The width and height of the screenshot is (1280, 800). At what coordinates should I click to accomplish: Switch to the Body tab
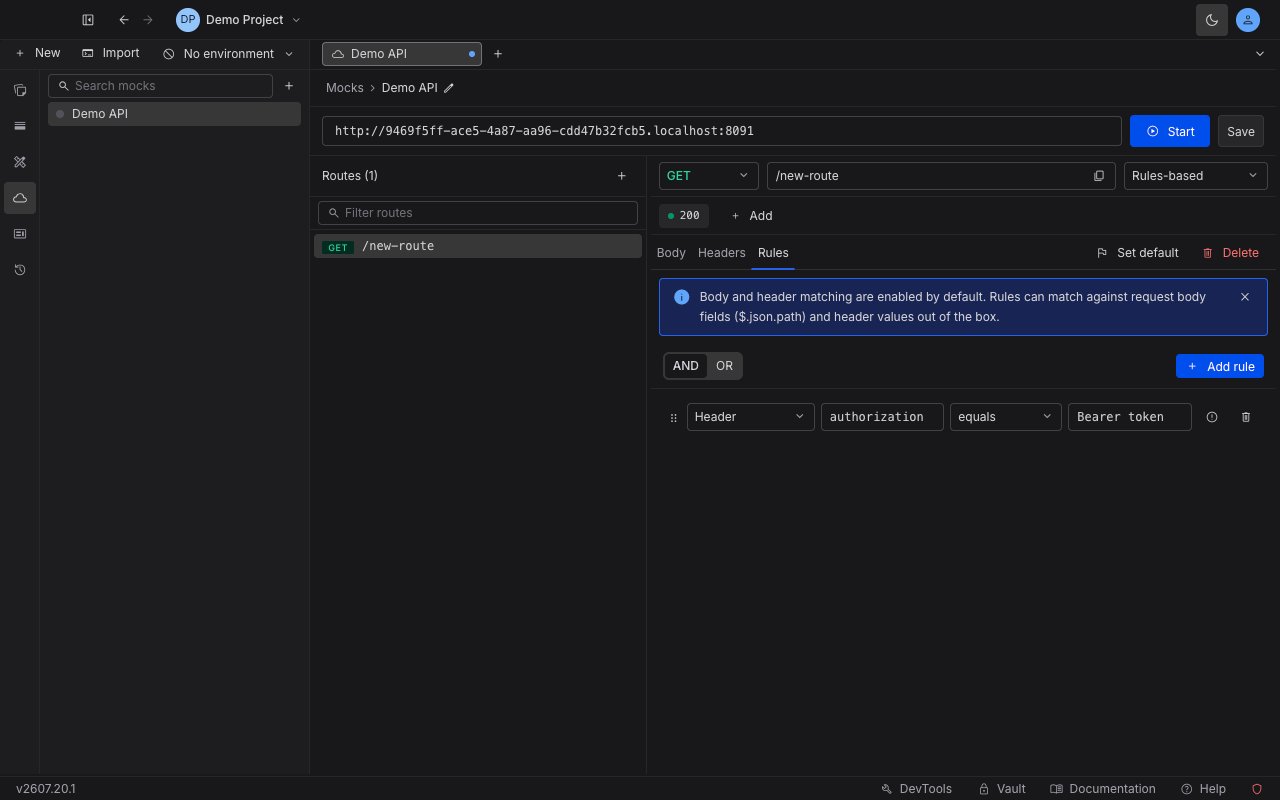click(x=671, y=253)
